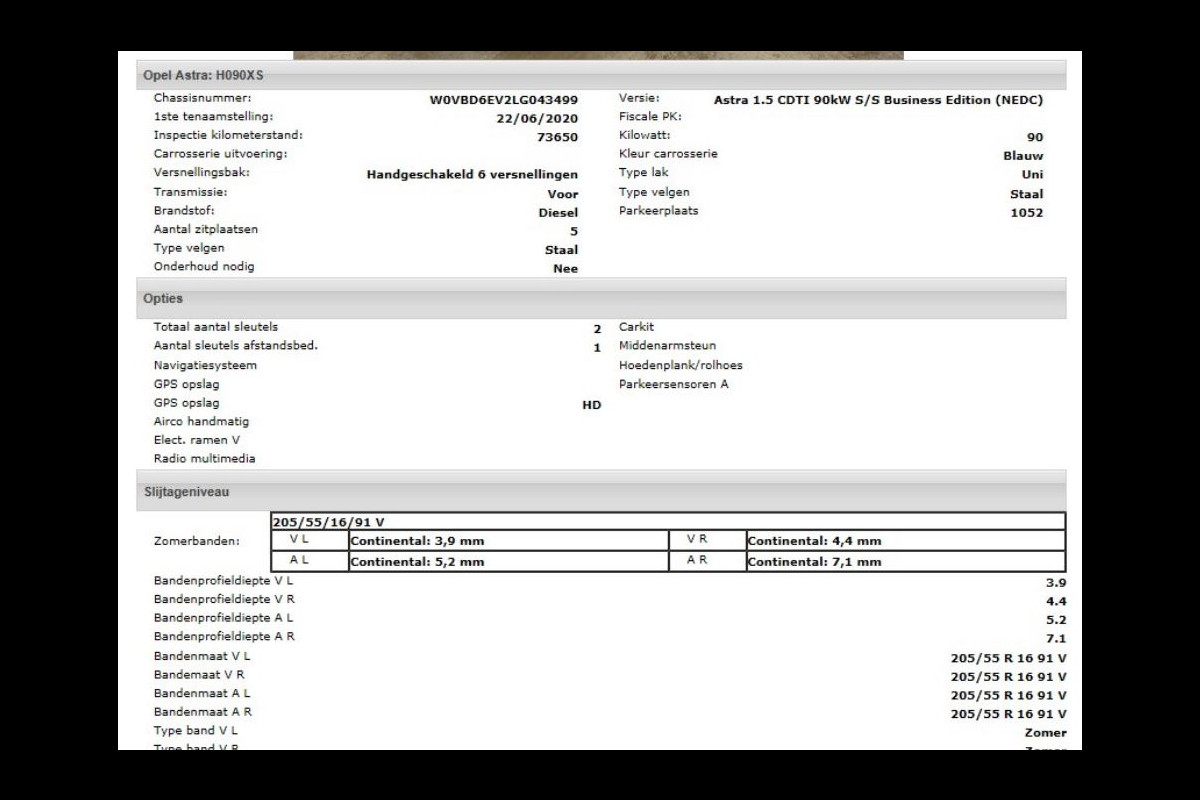Click the Navigatiesysteem option label
Image resolution: width=1200 pixels, height=800 pixels.
click(205, 366)
